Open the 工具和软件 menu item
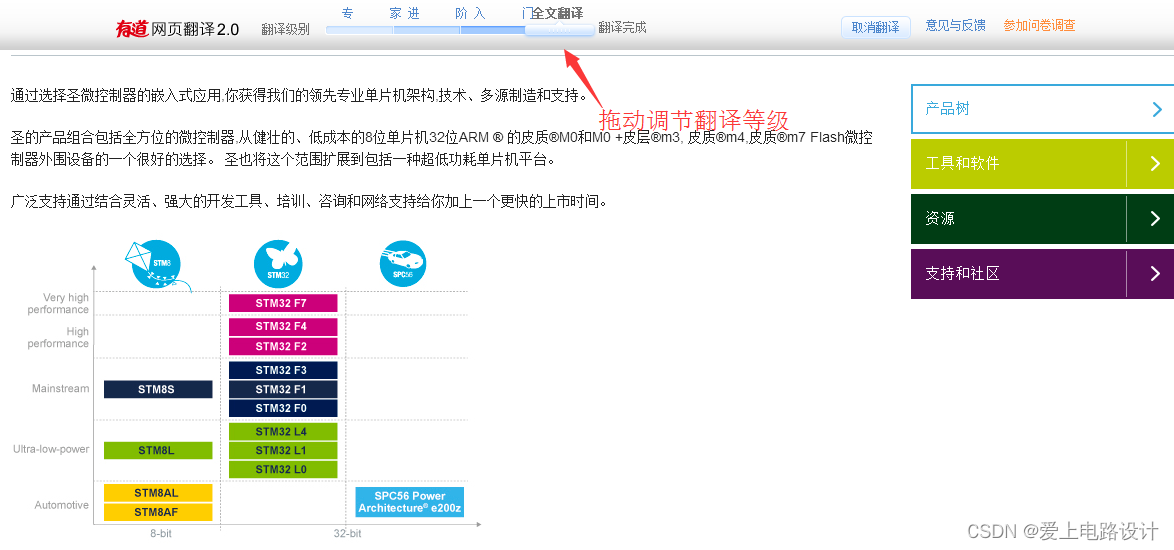The width and height of the screenshot is (1174, 550). [x=1042, y=163]
